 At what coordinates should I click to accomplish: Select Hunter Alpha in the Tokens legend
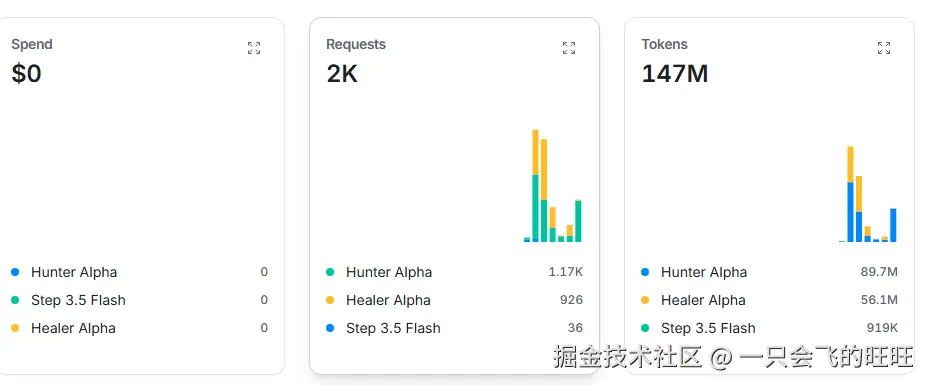(704, 273)
